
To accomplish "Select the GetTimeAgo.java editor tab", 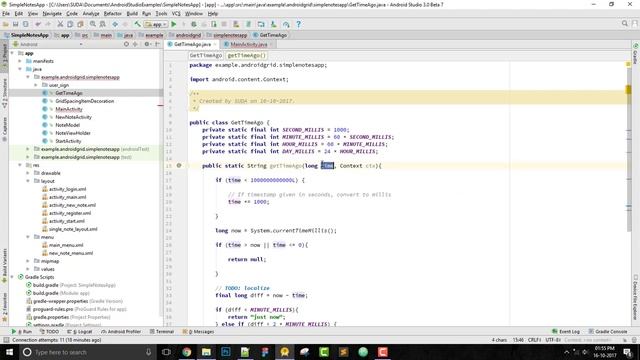I will (x=192, y=44).
